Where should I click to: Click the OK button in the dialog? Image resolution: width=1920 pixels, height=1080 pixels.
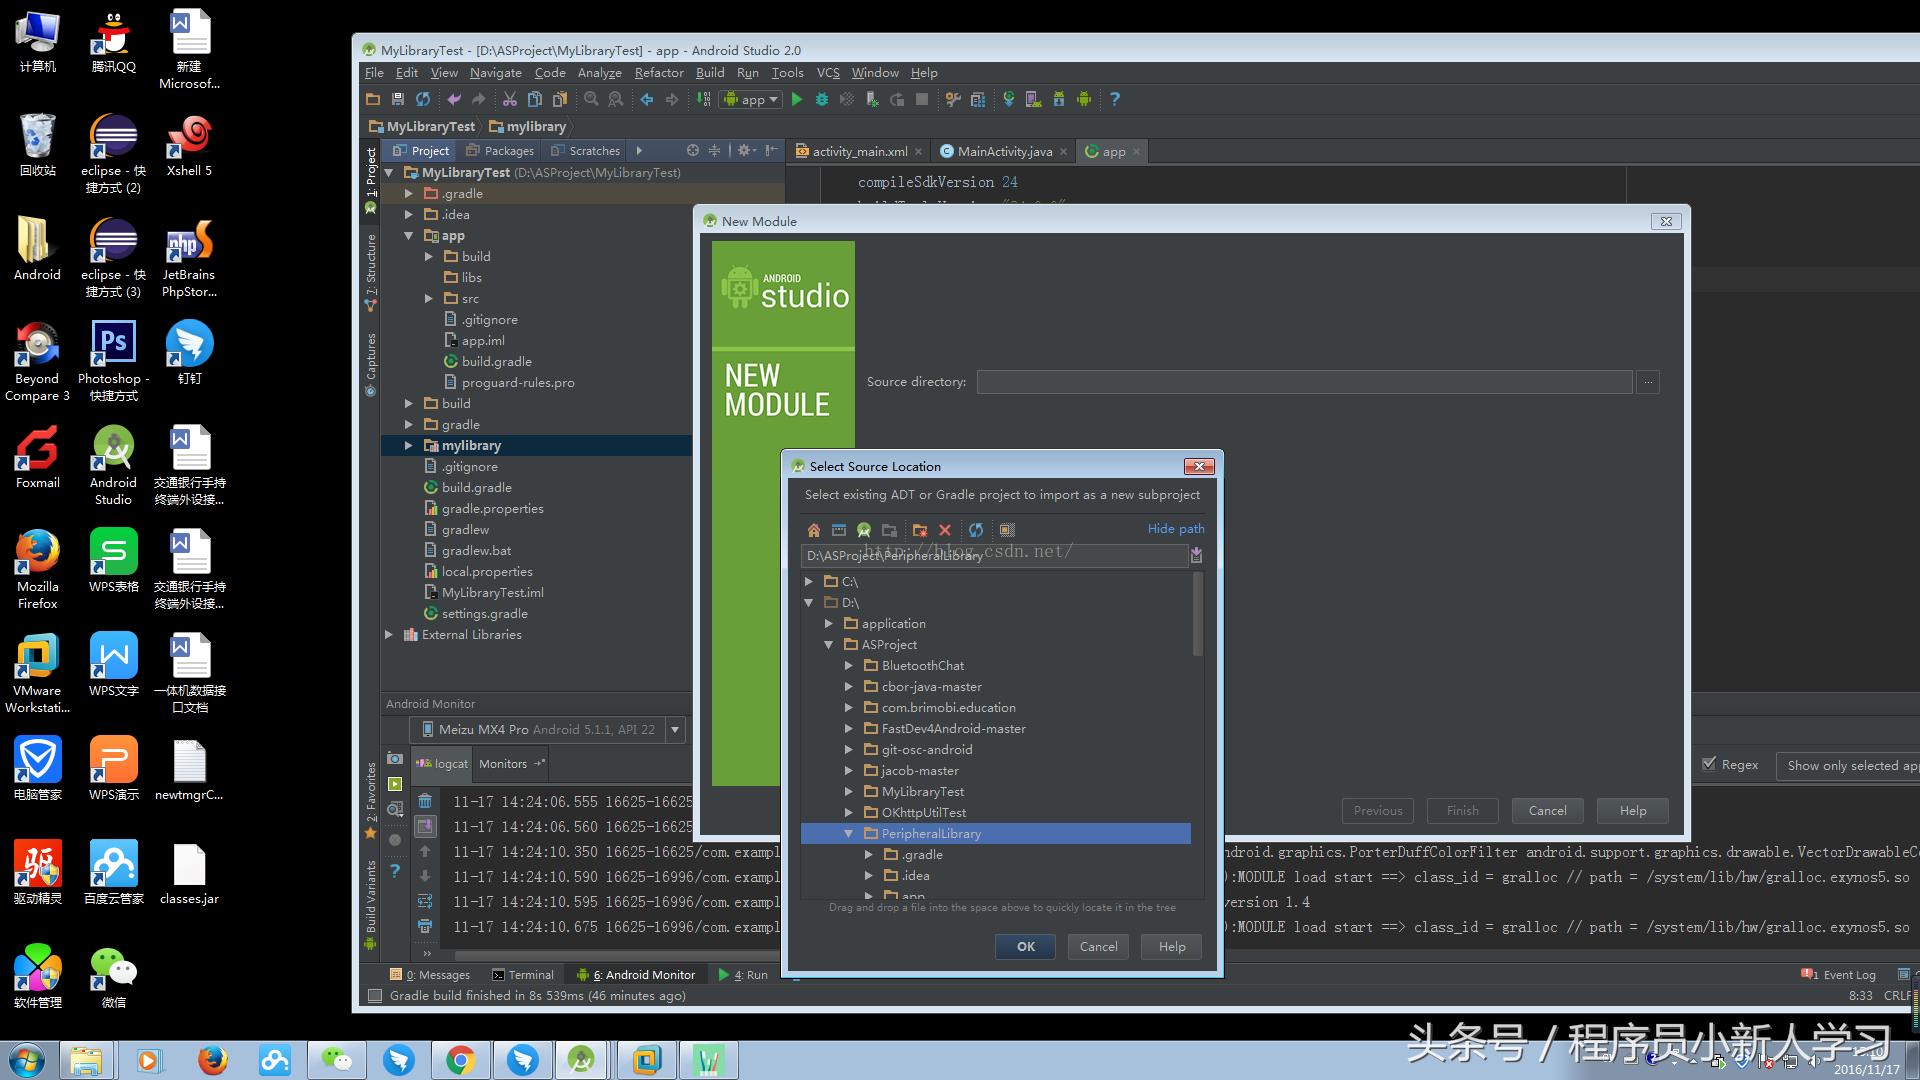(x=1024, y=946)
